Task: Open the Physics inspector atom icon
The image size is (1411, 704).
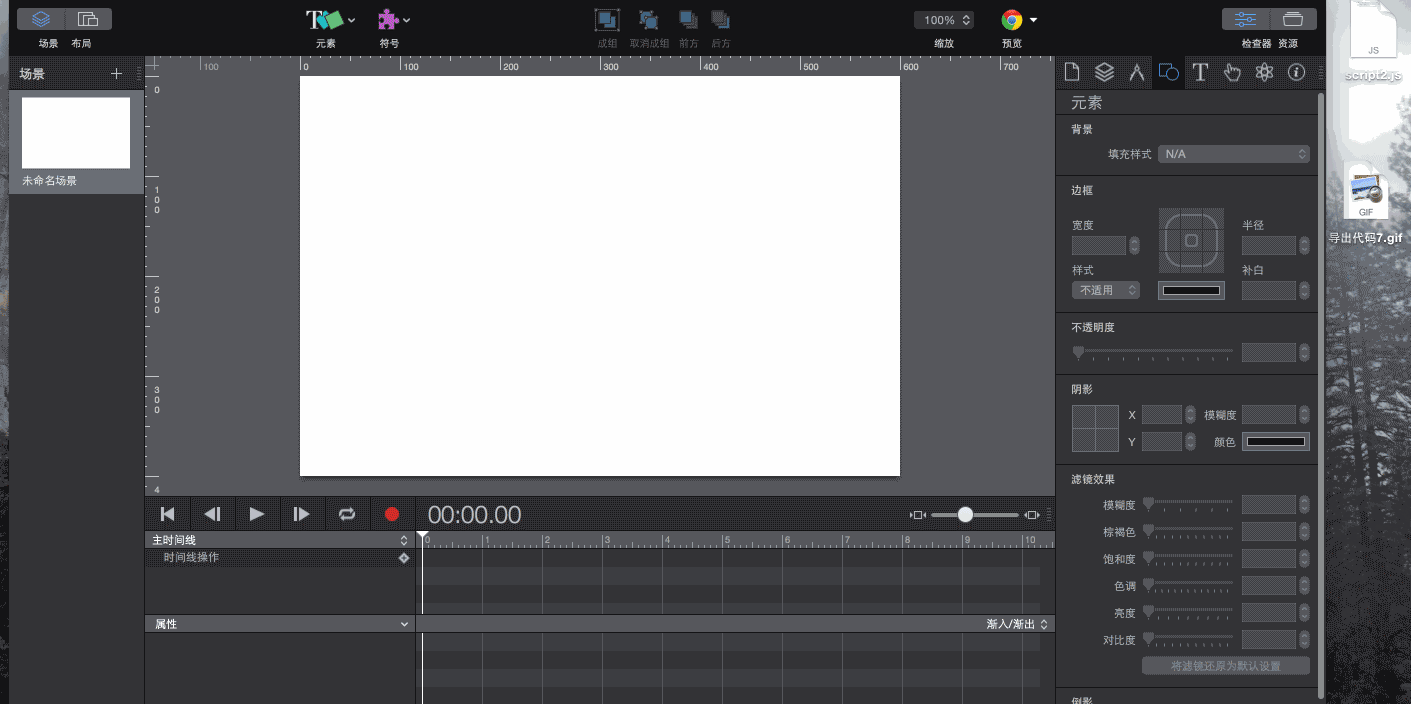Action: click(1264, 72)
